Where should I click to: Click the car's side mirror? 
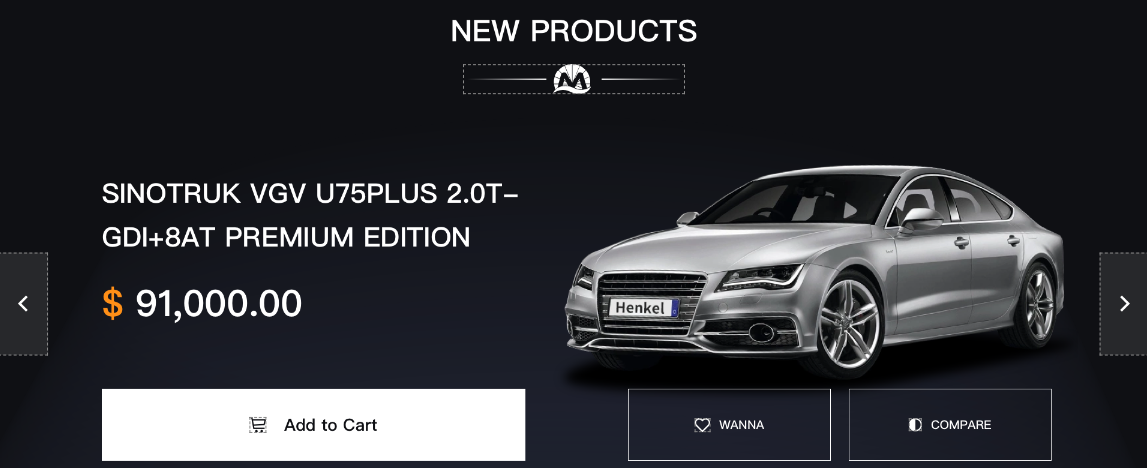[x=920, y=219]
